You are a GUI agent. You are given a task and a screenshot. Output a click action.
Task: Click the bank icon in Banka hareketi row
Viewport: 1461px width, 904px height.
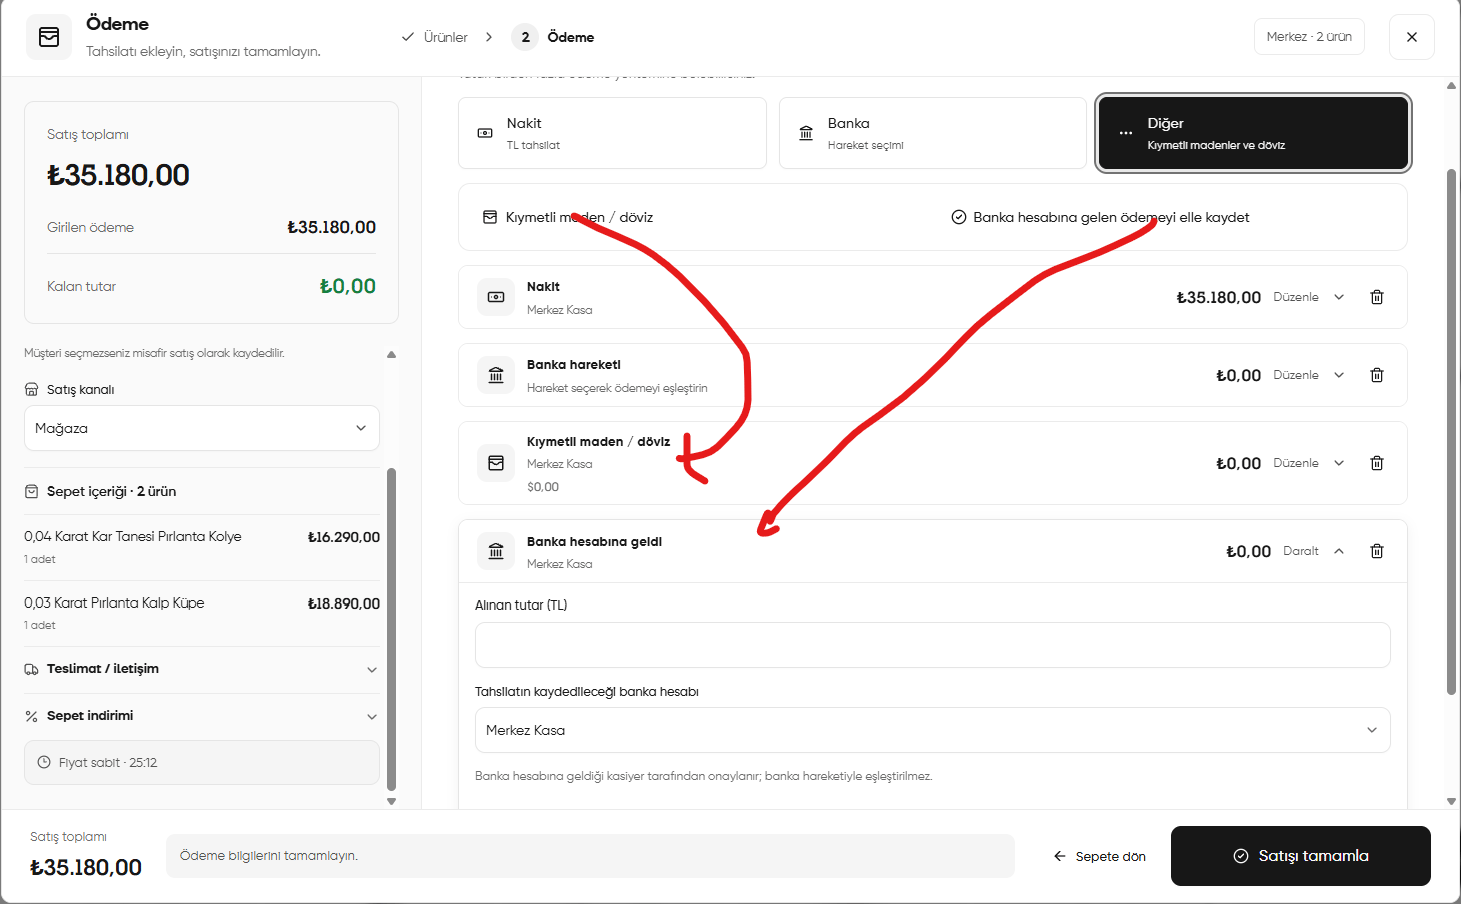click(x=496, y=375)
